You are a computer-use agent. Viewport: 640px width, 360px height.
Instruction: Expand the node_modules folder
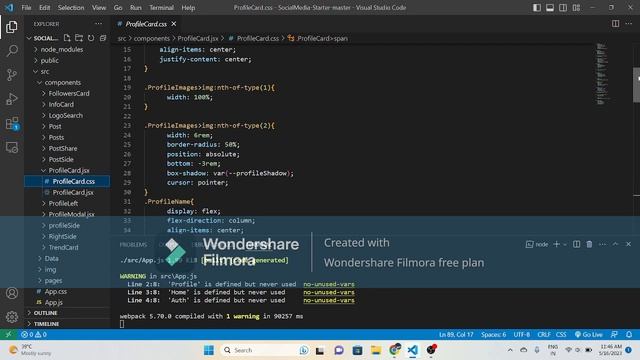(62, 49)
